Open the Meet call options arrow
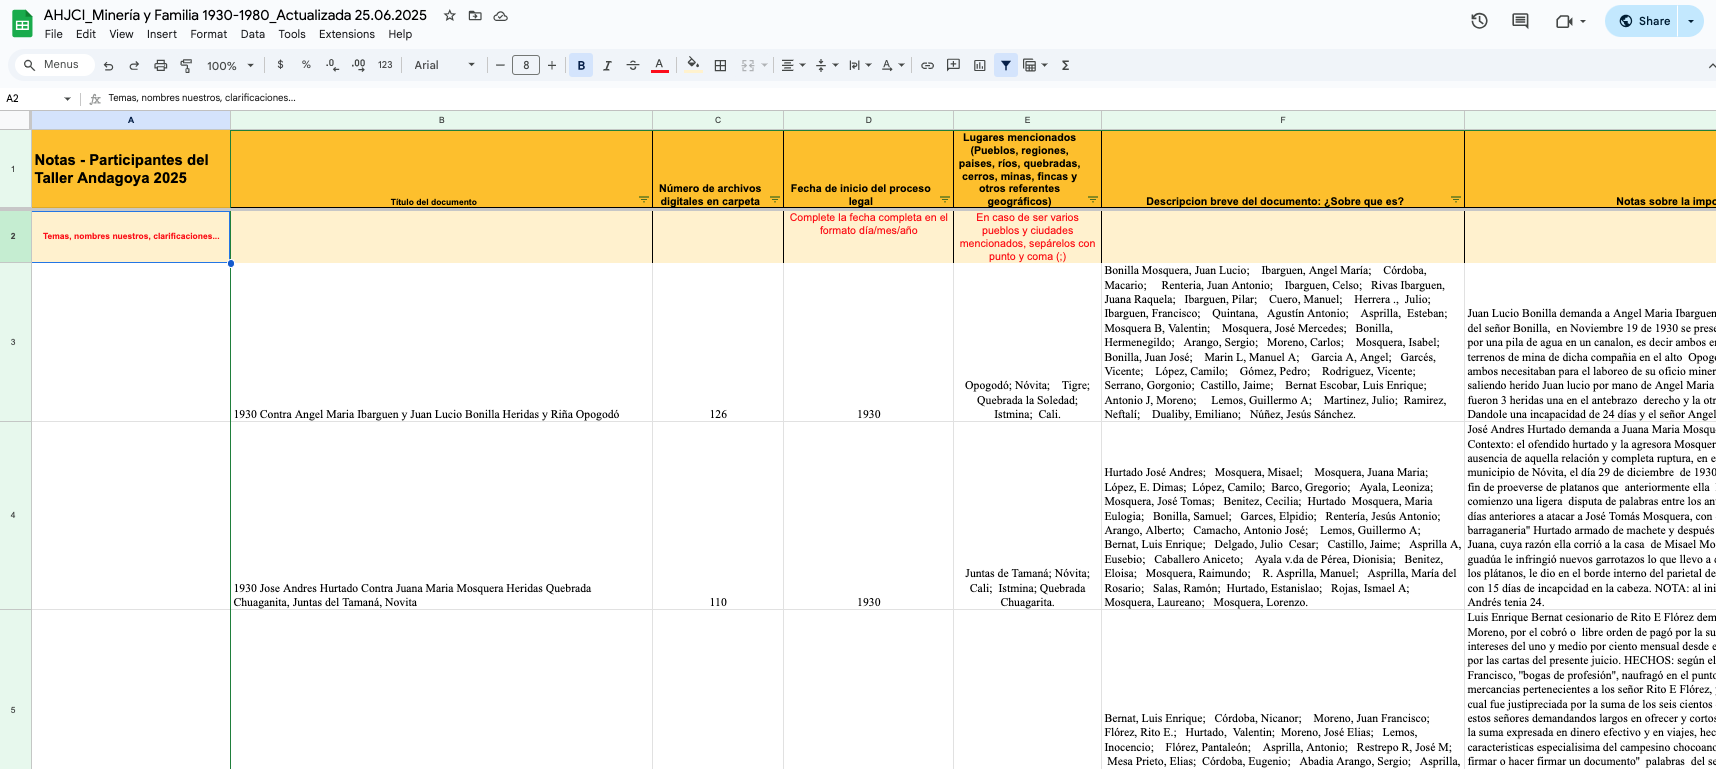1716x769 pixels. point(1583,21)
